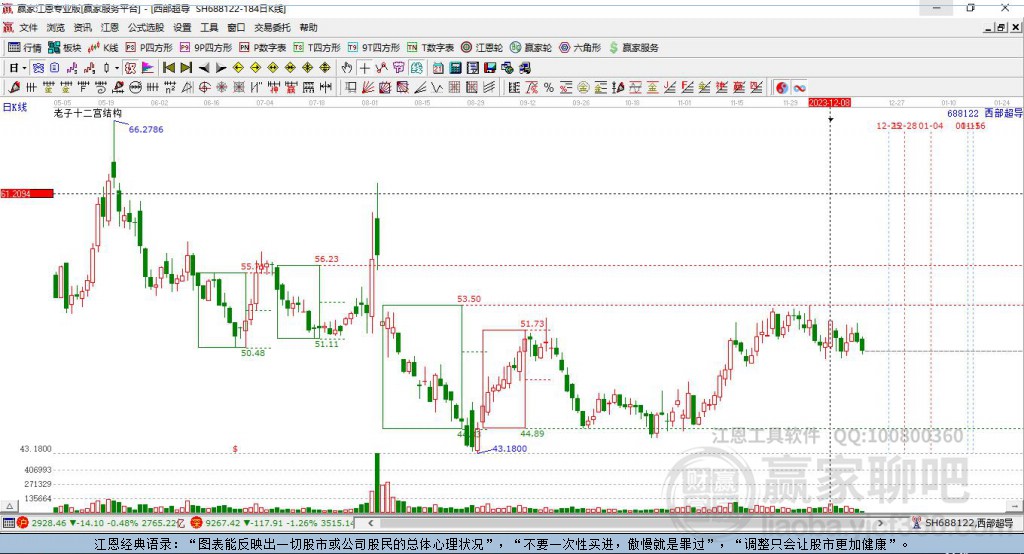Click the 行情 toolbar button

pyautogui.click(x=24, y=48)
